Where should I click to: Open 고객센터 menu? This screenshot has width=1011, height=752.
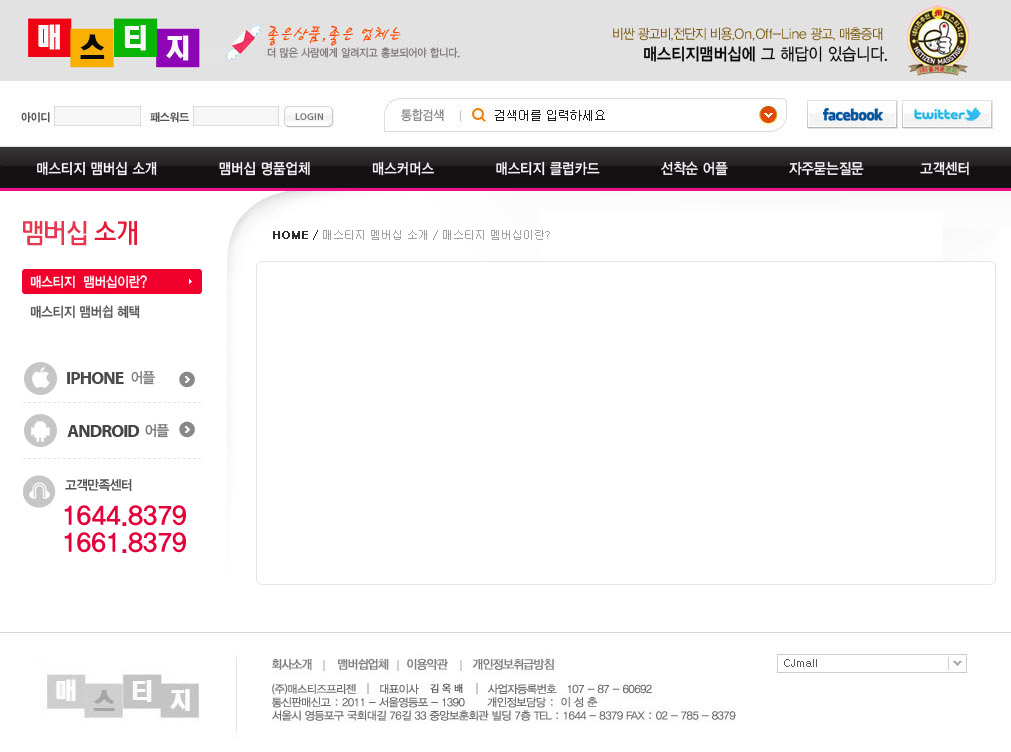(x=945, y=168)
